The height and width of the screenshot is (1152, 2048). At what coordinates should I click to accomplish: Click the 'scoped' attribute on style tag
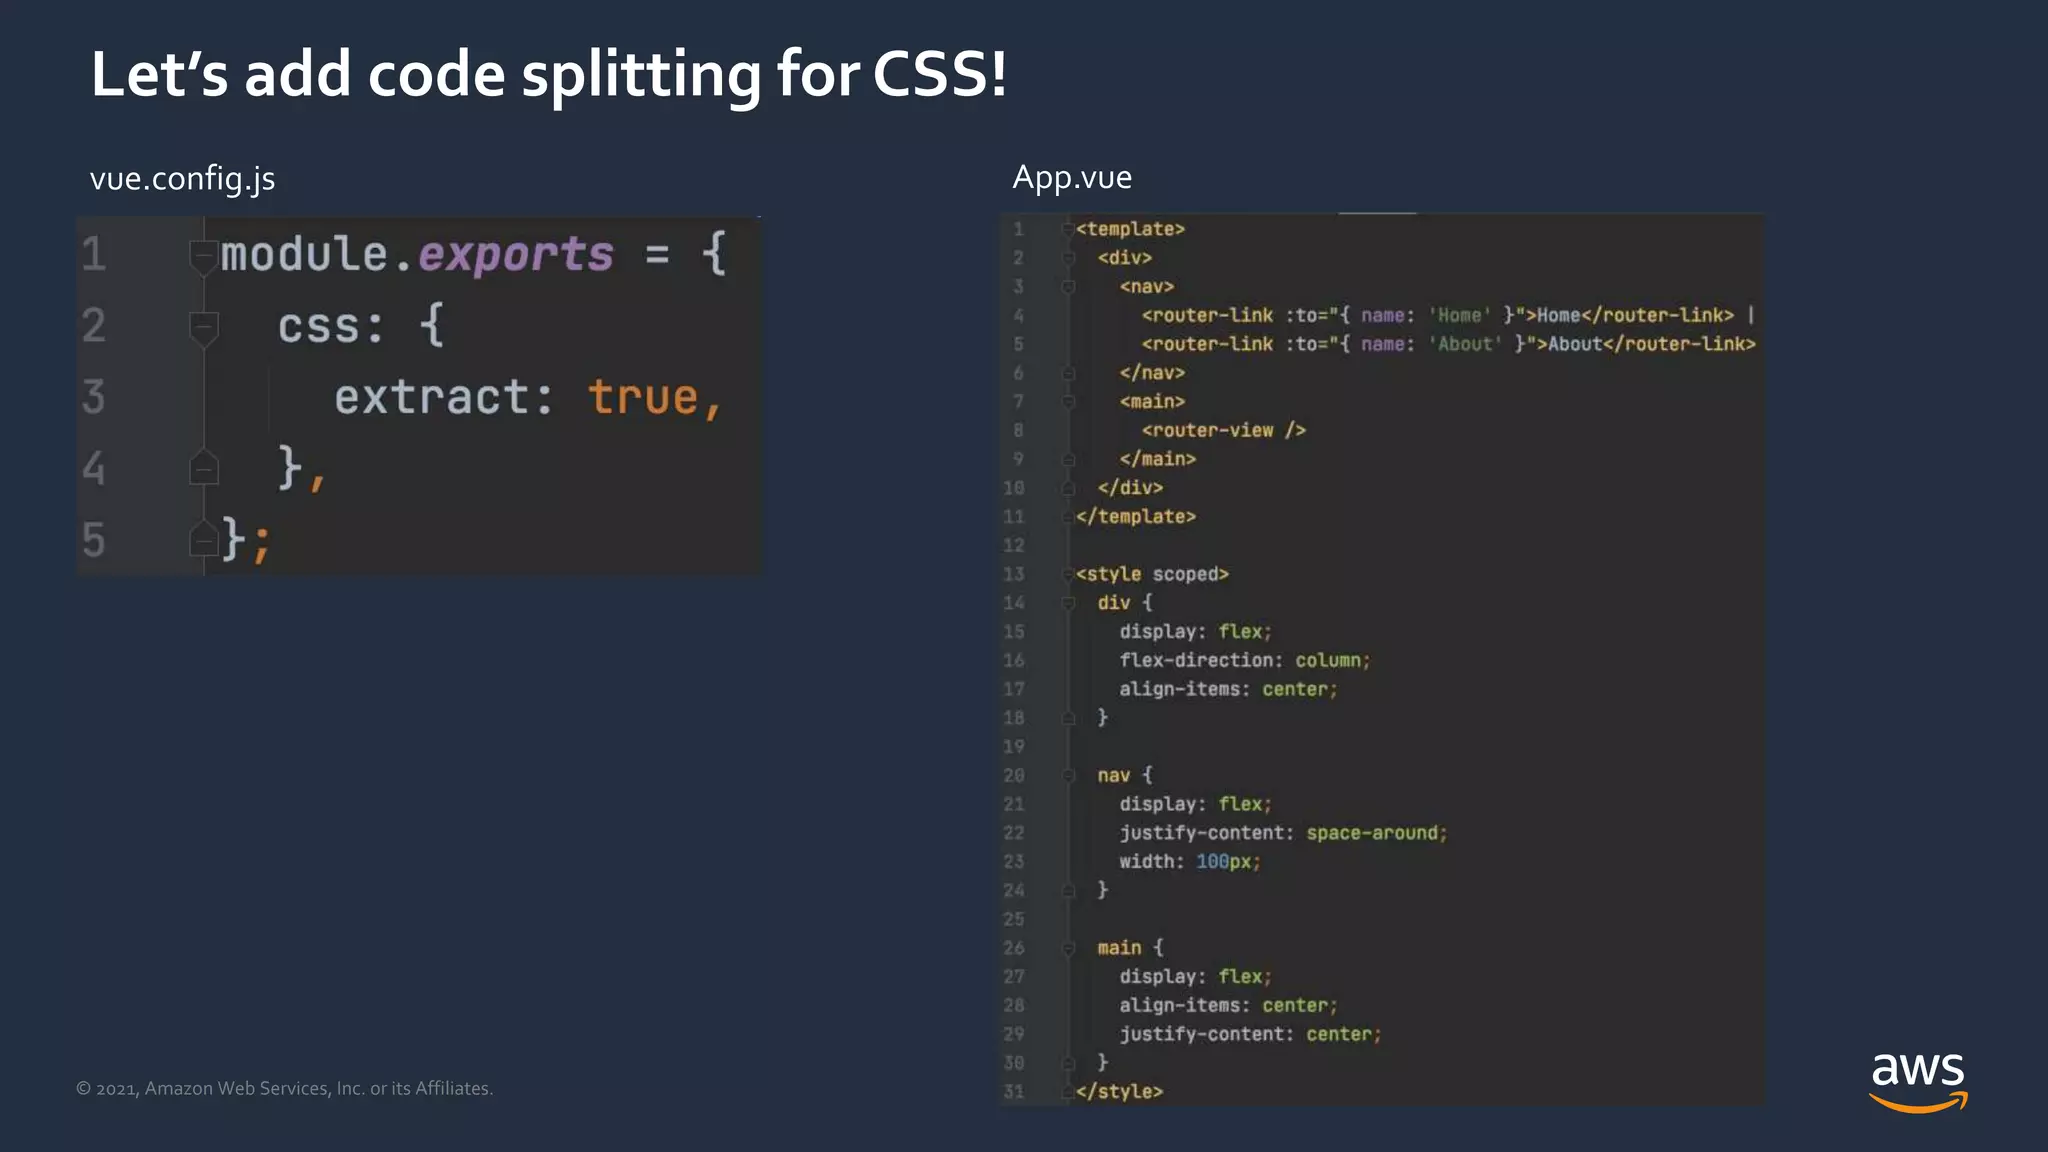point(1185,574)
